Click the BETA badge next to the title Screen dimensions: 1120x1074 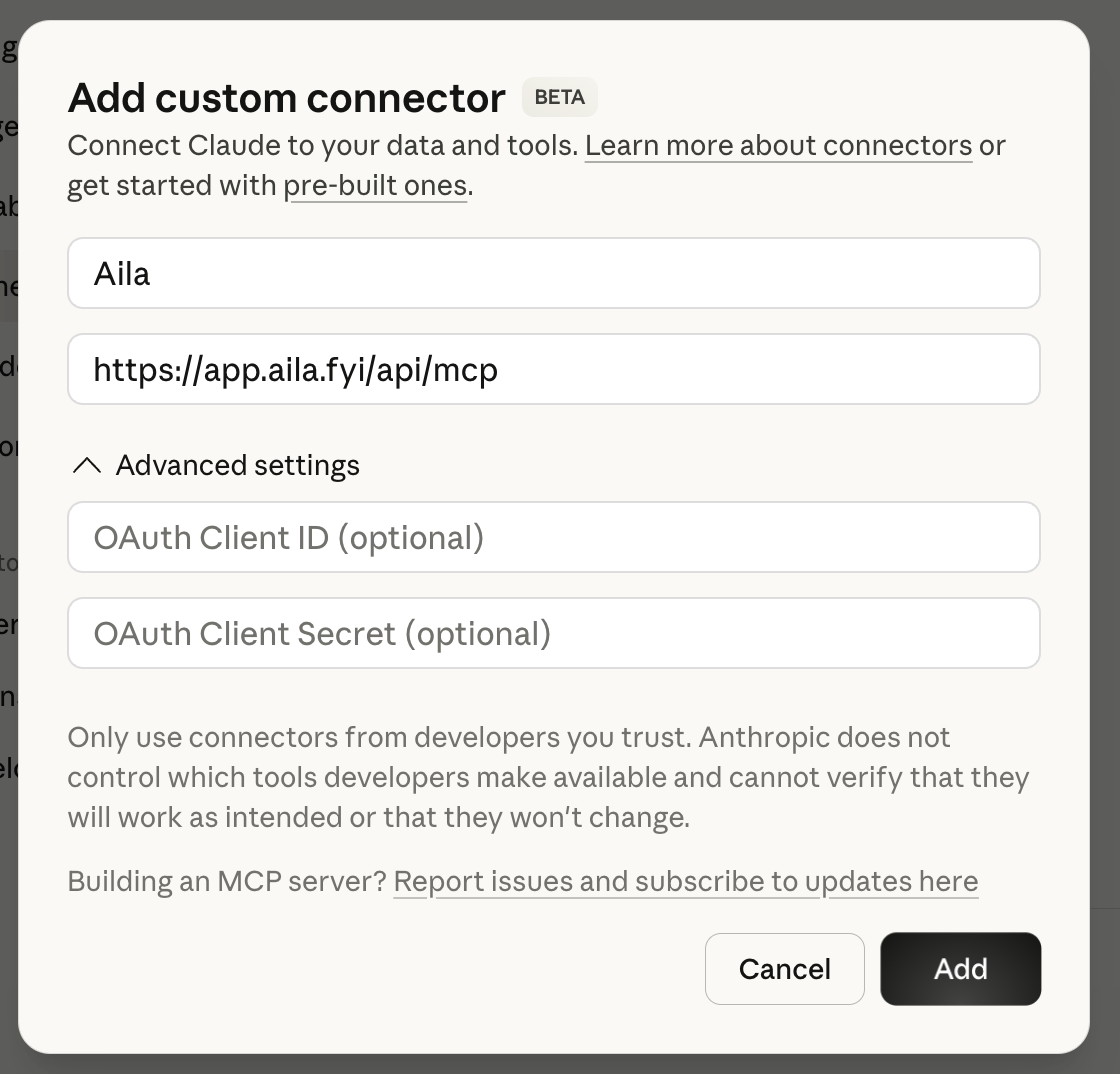560,97
